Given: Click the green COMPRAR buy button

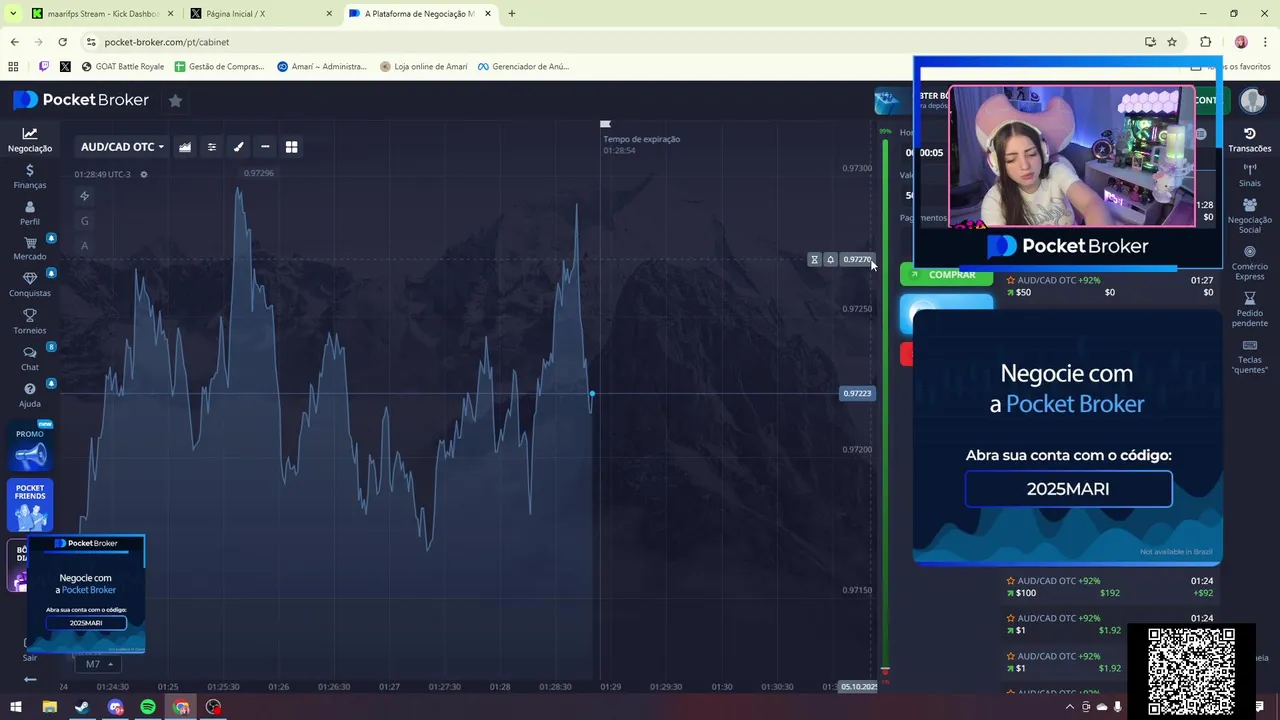Looking at the screenshot, I should pyautogui.click(x=946, y=274).
